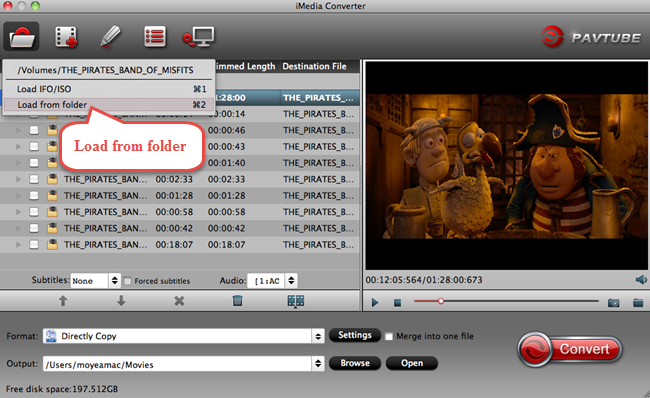Open the Output path dropdown

pos(184,364)
